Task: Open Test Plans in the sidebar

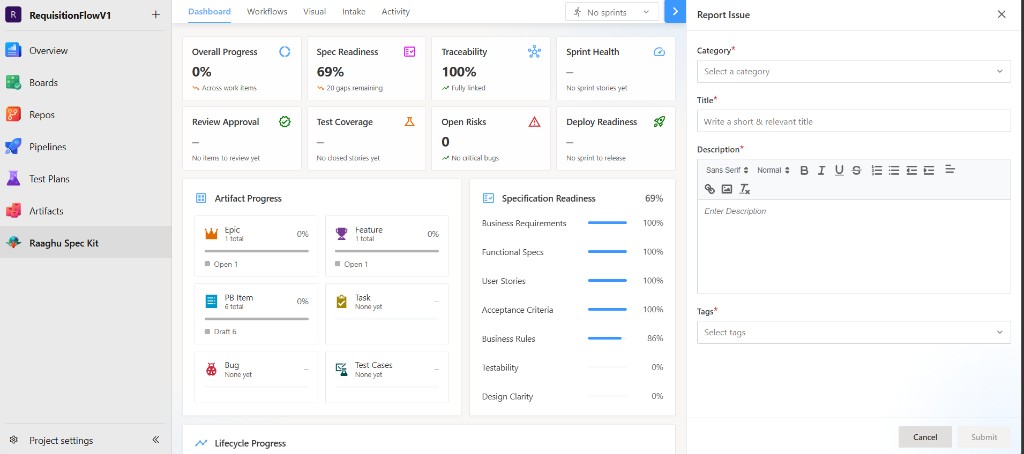Action: coord(86,178)
